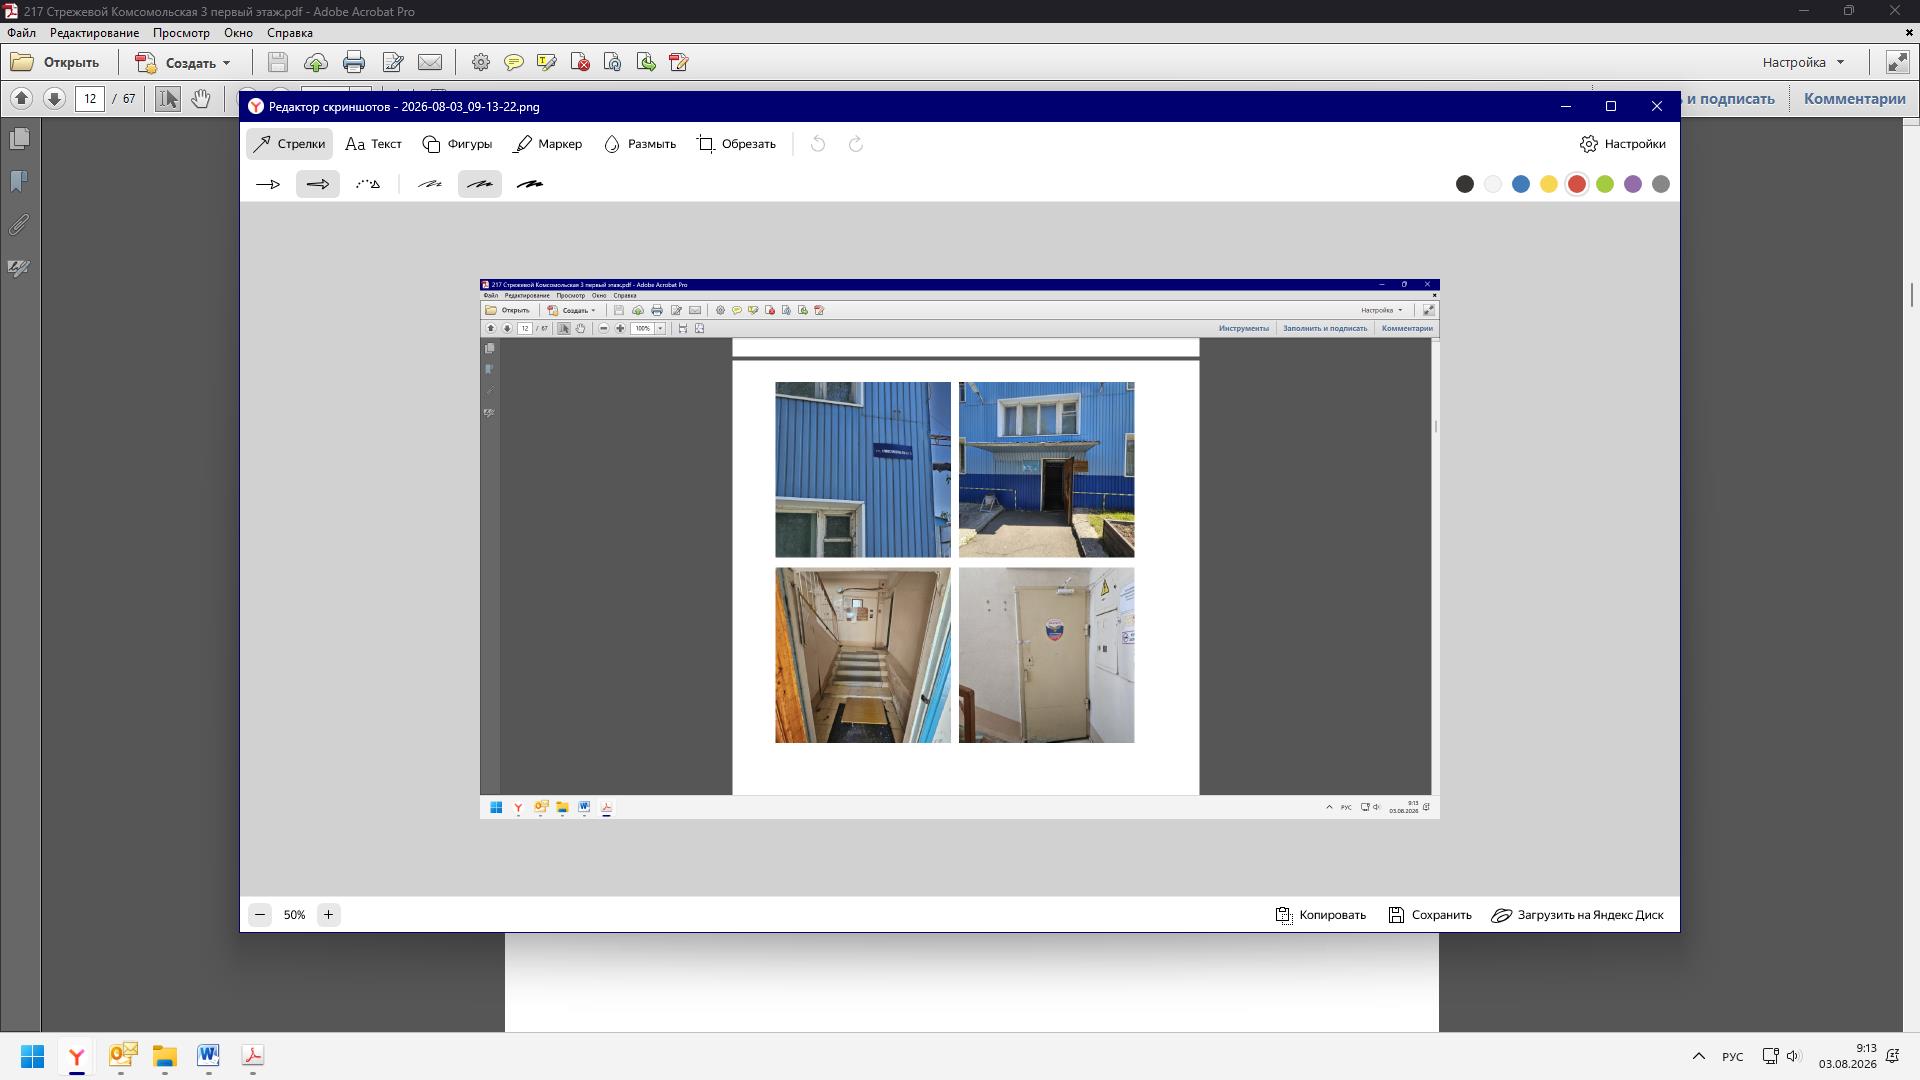Open Word from the taskbar
The image size is (1920, 1080).
tap(208, 1056)
